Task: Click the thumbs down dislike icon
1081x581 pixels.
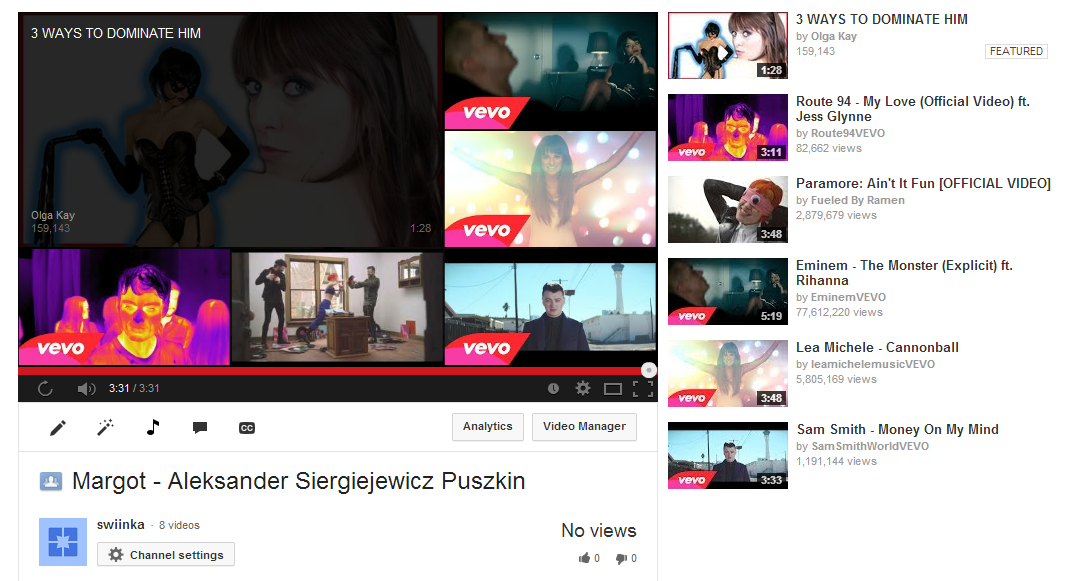Action: pos(621,558)
